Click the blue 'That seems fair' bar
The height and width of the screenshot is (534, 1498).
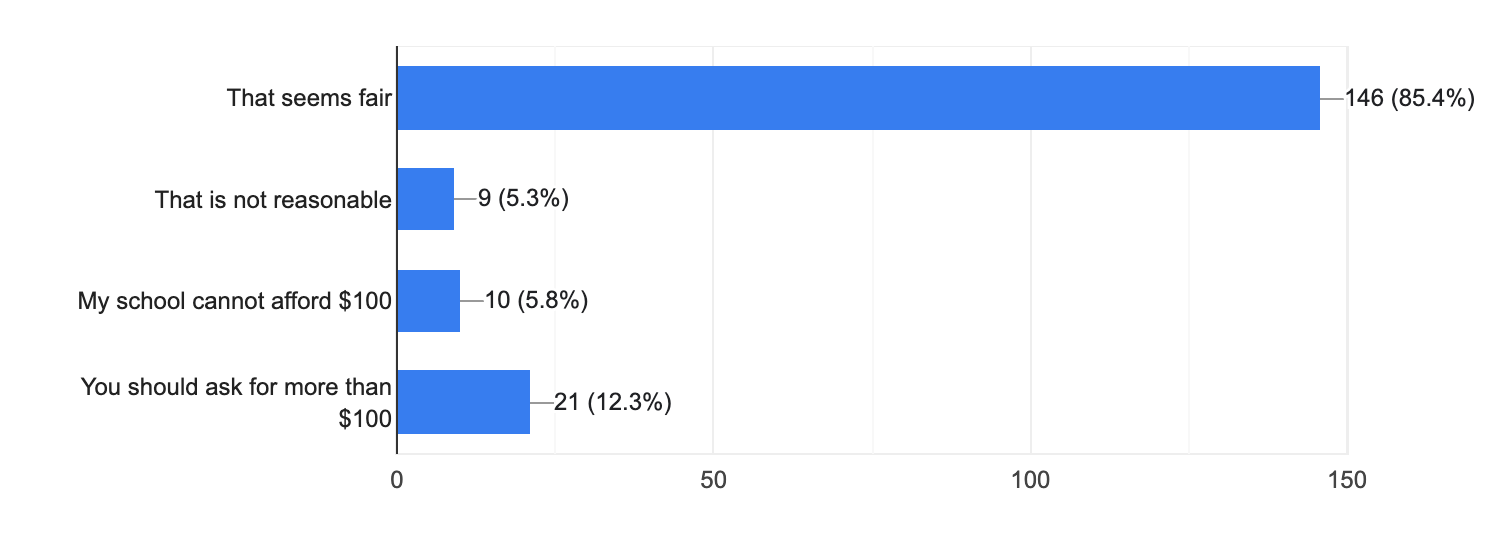click(858, 98)
